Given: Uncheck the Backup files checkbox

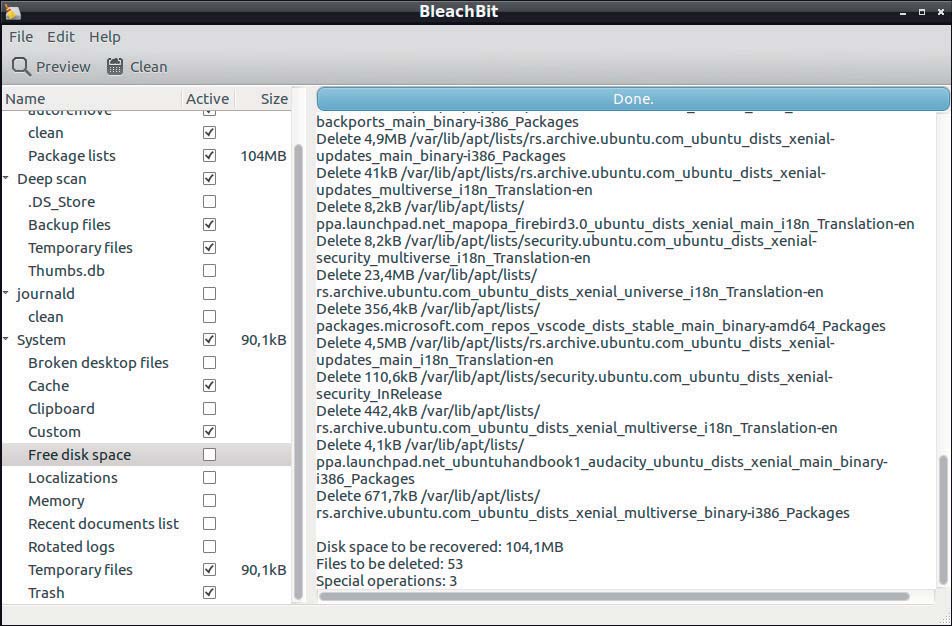Looking at the screenshot, I should pyautogui.click(x=209, y=225).
